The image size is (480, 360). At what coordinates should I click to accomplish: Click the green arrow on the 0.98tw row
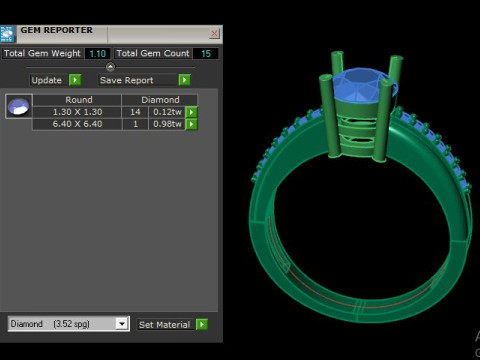pyautogui.click(x=191, y=124)
